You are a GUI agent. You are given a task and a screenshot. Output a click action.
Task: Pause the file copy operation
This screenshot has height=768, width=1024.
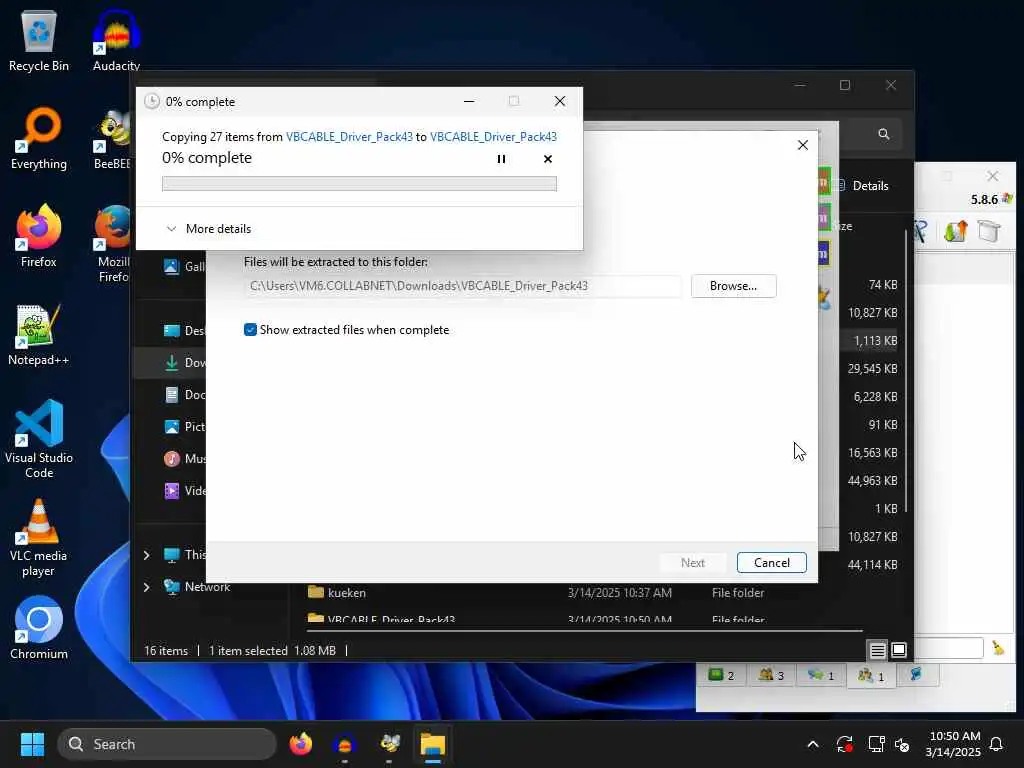501,159
